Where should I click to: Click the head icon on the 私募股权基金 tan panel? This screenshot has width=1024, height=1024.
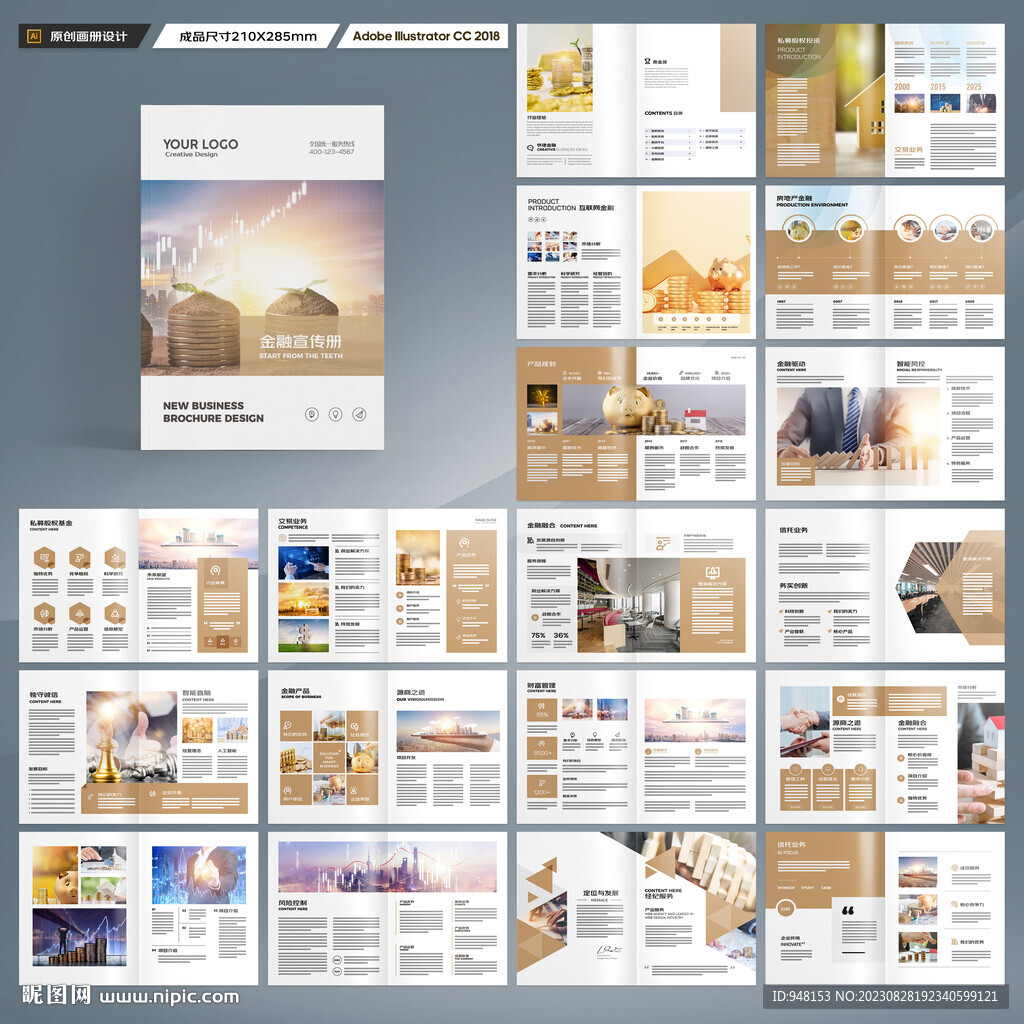tap(216, 570)
